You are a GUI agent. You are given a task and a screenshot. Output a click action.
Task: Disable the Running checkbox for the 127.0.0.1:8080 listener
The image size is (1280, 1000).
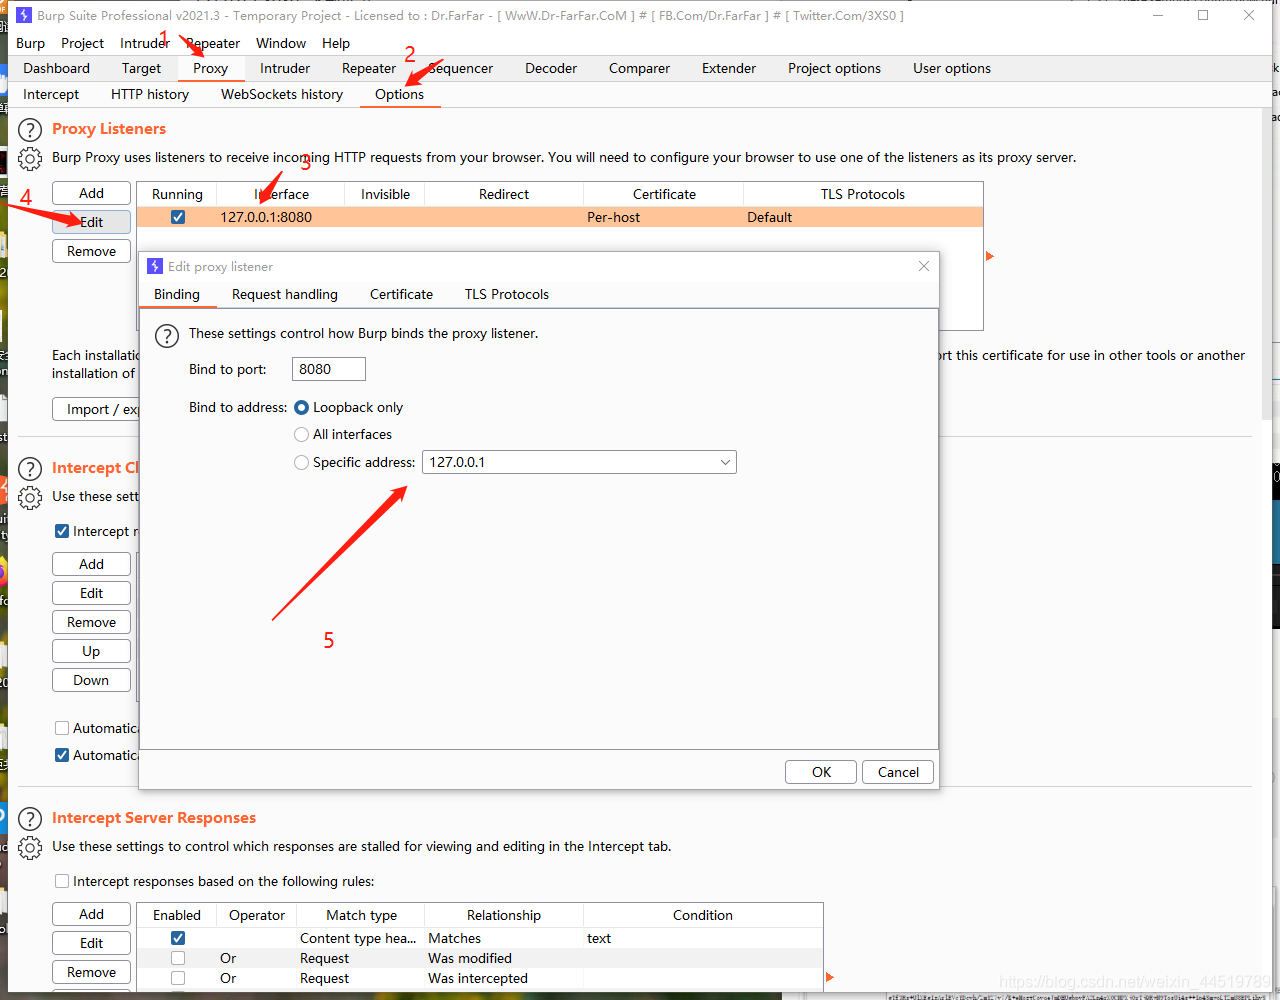click(x=177, y=216)
